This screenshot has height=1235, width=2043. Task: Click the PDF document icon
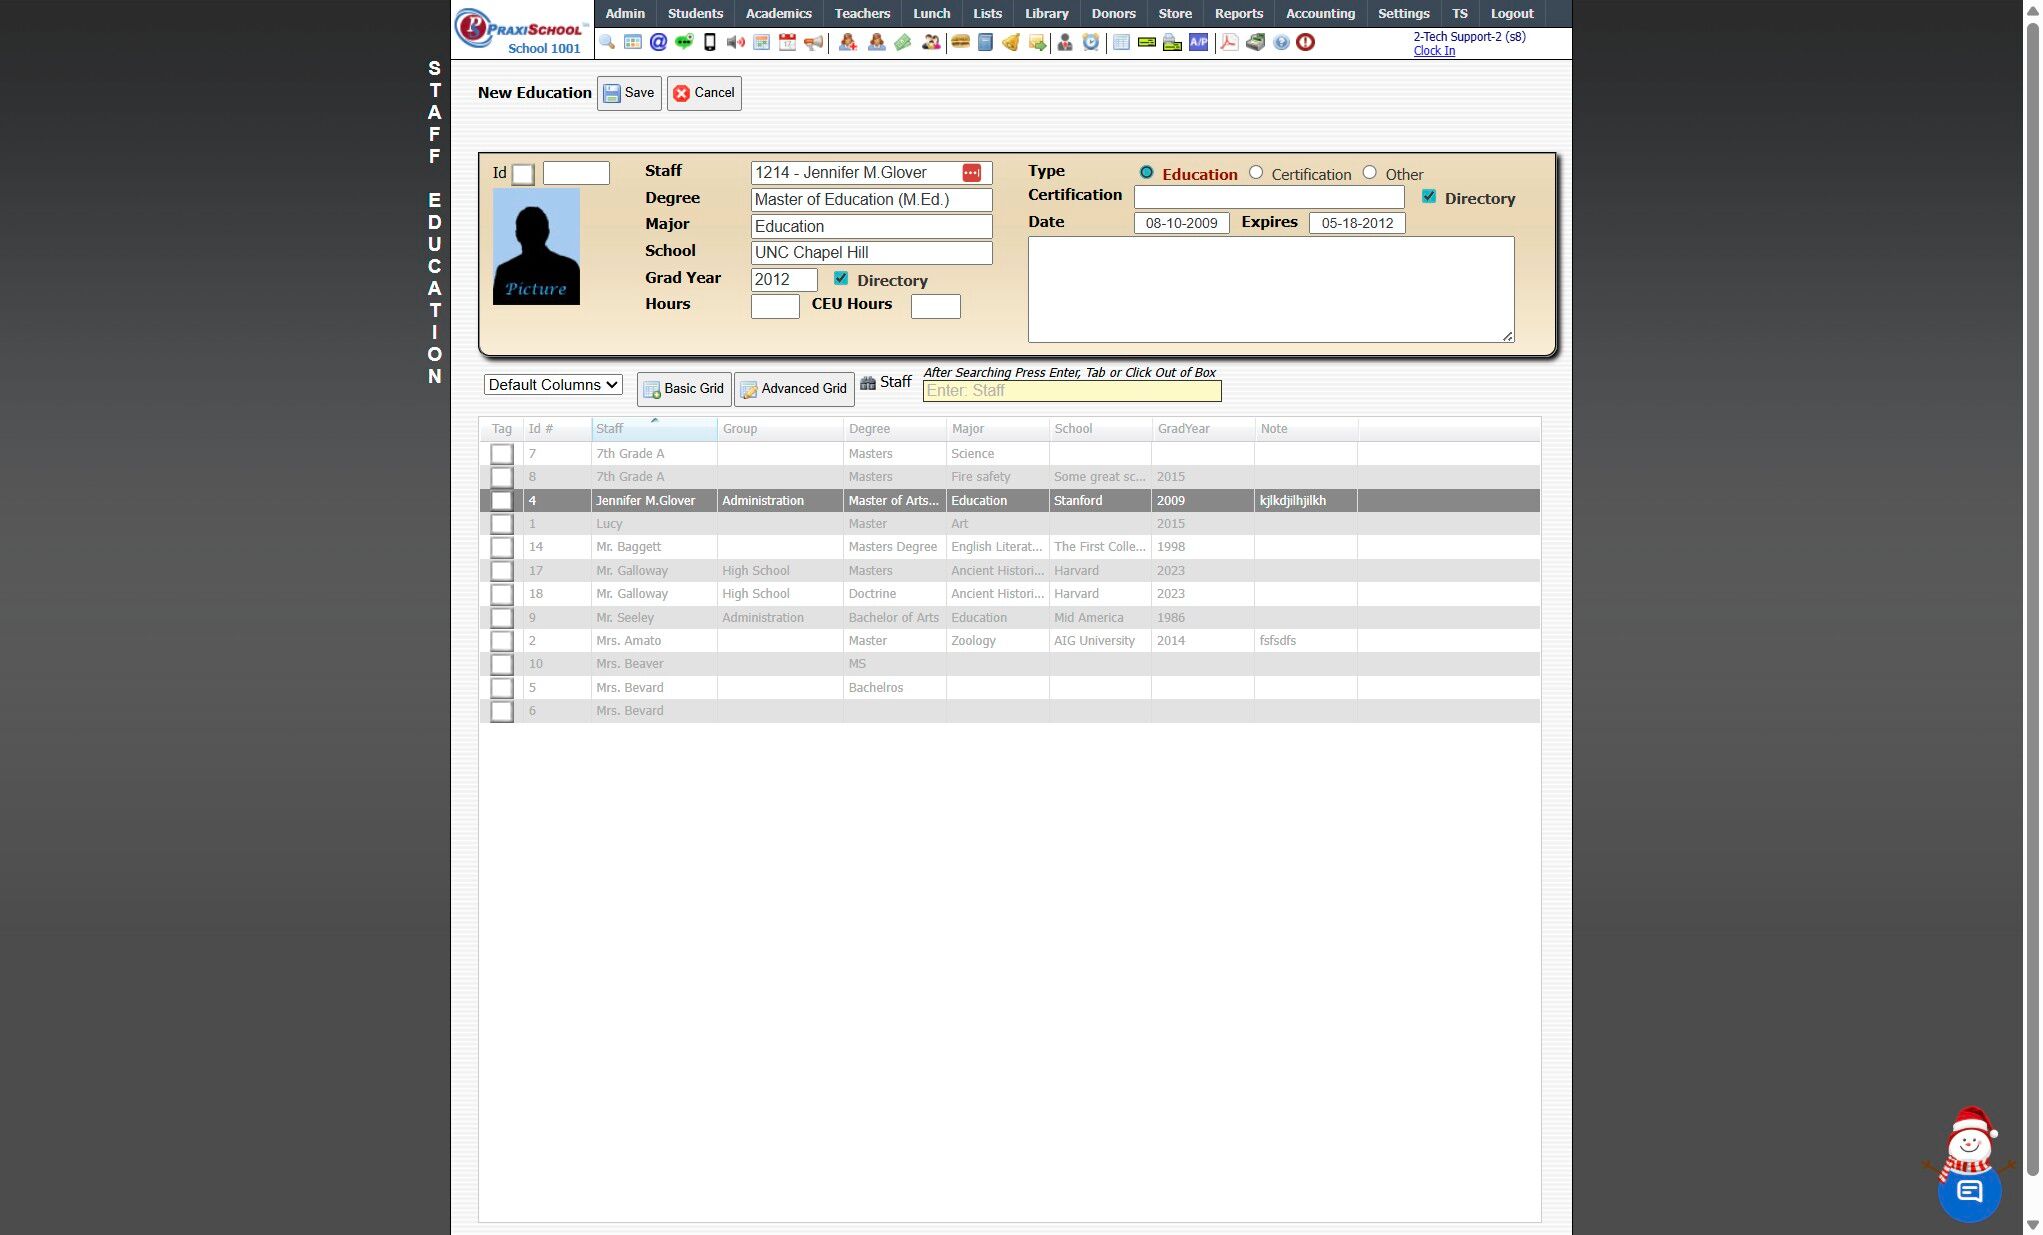coord(1229,42)
